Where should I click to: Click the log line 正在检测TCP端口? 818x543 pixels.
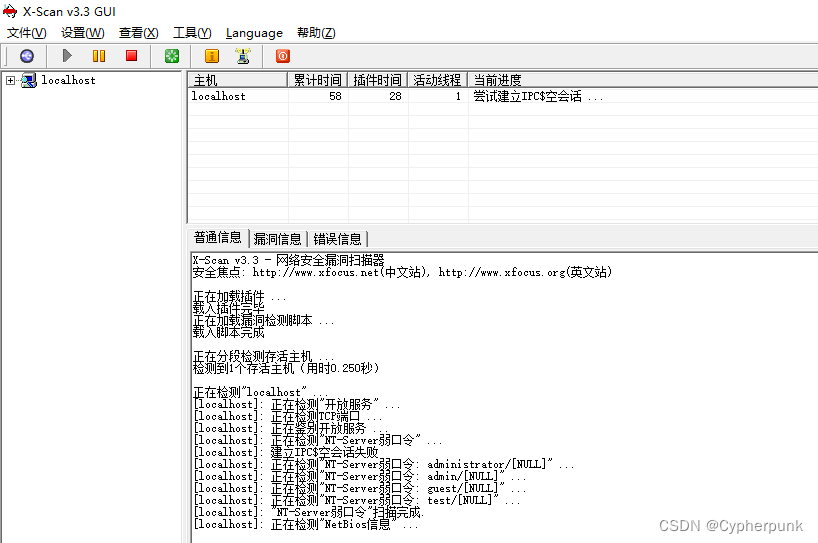[287, 416]
